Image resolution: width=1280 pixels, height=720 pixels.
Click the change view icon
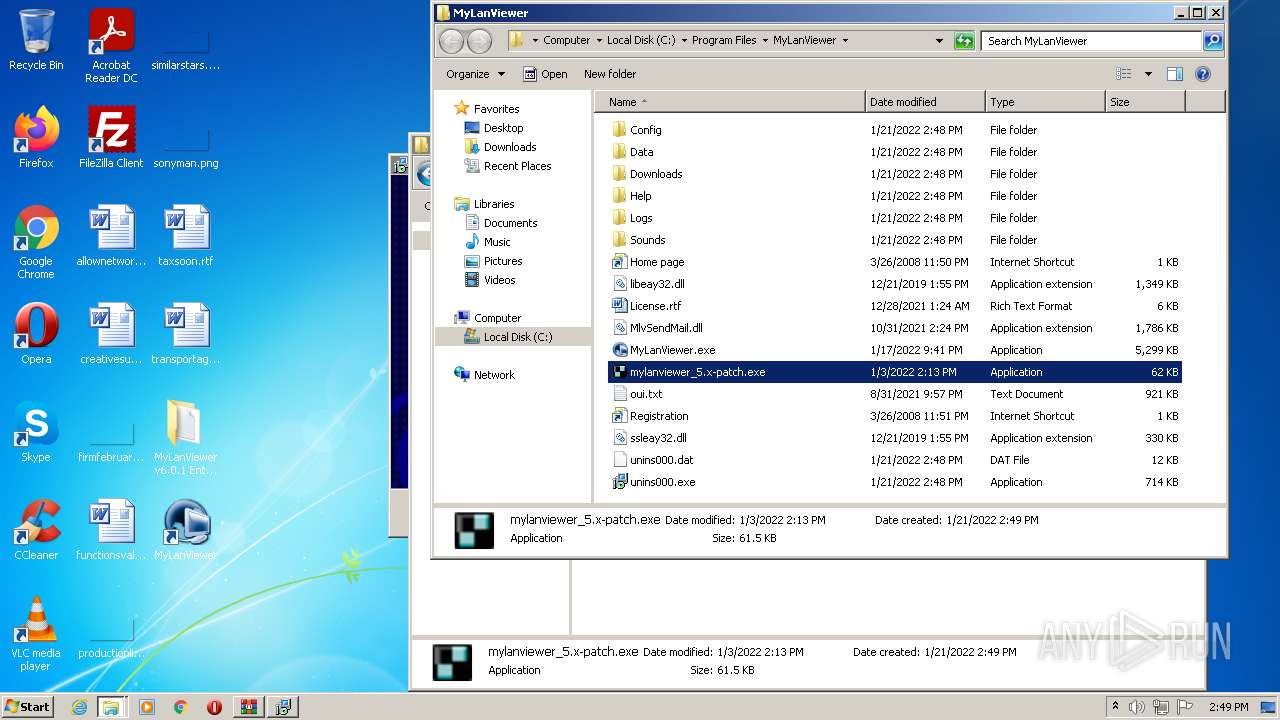pyautogui.click(x=1124, y=74)
